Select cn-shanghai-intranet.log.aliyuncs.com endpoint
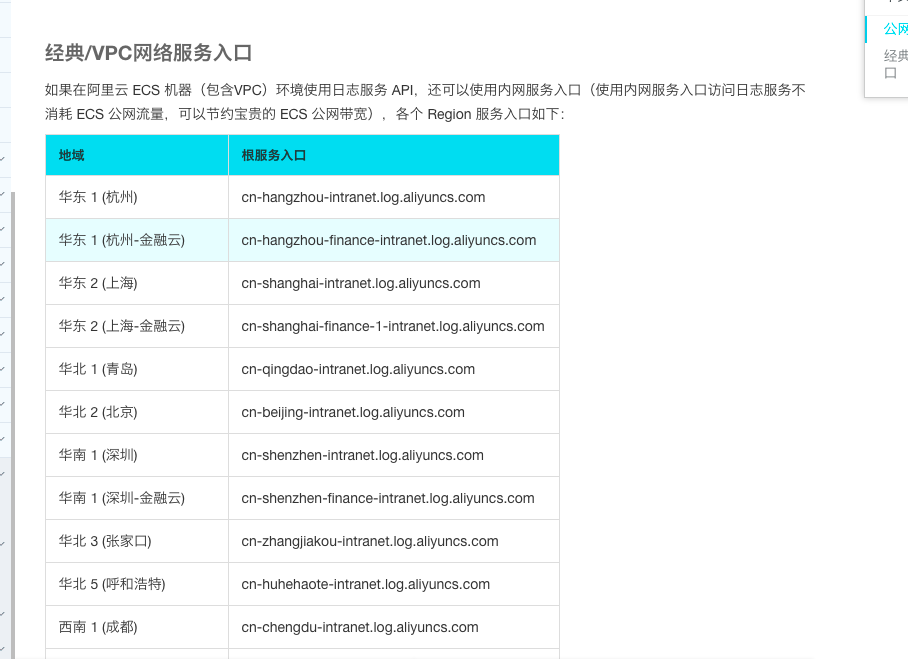The height and width of the screenshot is (659, 908). click(361, 283)
